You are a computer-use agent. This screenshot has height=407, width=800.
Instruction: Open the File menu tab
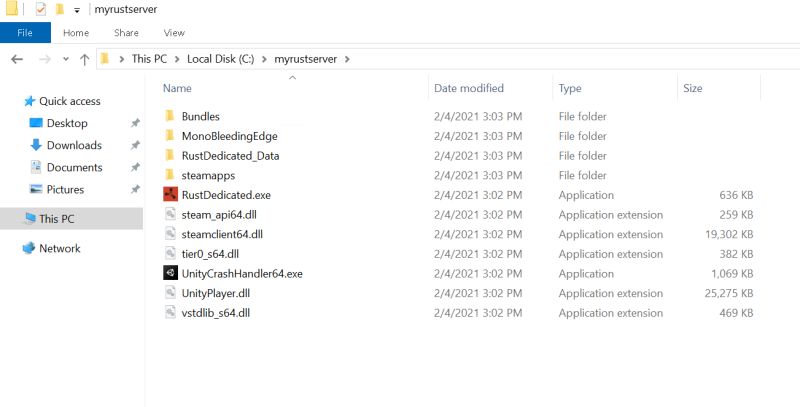[x=25, y=33]
